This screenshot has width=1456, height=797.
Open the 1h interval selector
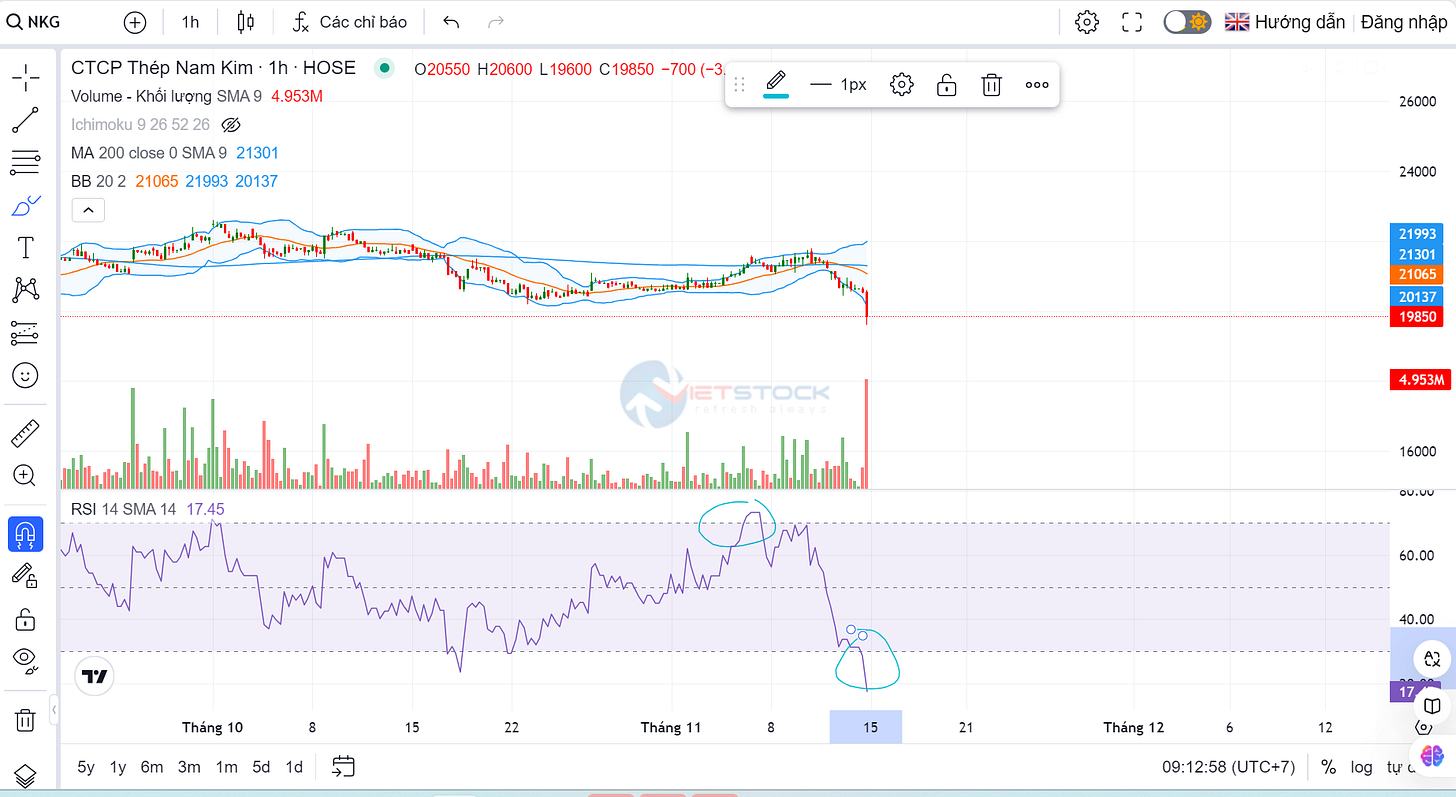pyautogui.click(x=190, y=22)
